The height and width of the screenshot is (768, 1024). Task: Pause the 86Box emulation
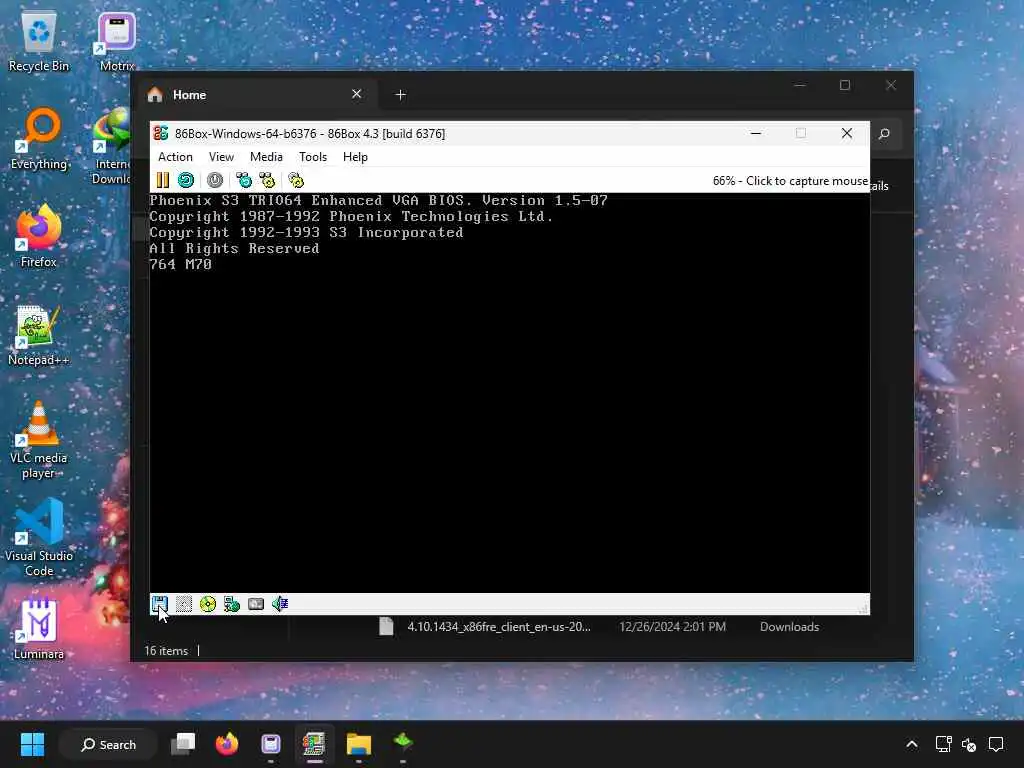coord(163,180)
